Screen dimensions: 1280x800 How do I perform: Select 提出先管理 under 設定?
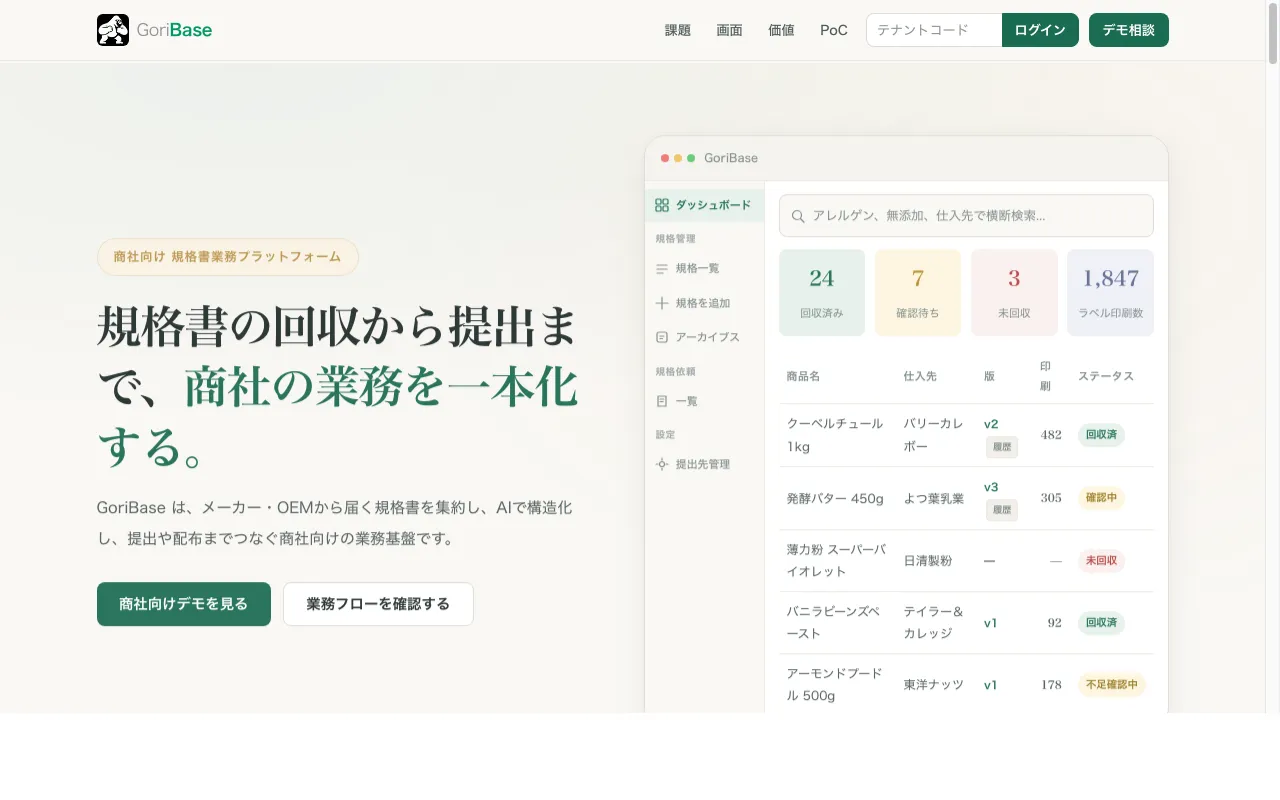tap(661, 464)
